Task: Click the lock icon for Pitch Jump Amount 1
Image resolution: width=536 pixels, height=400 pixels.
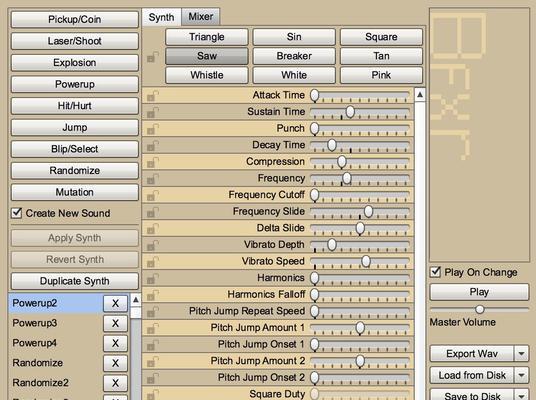Action: (153, 329)
